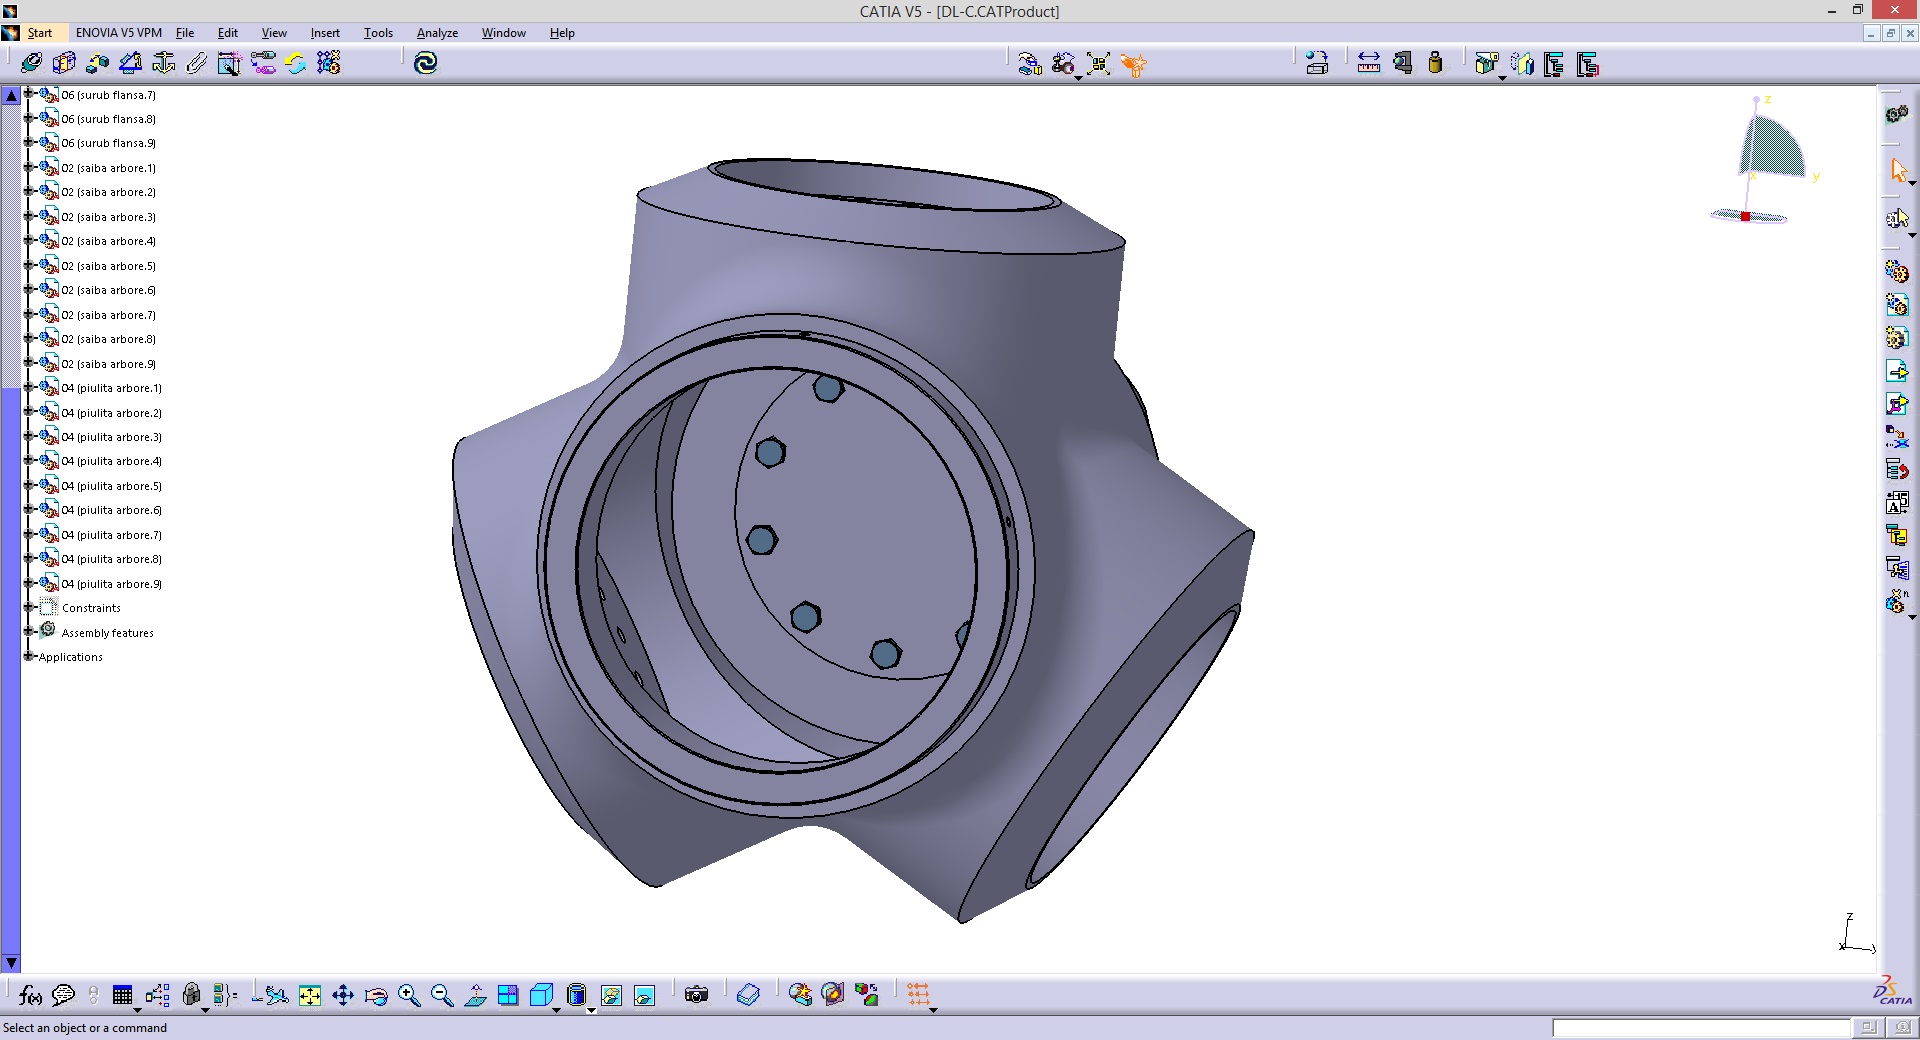Expand the 02 (saiba arbore.1) node
The height and width of the screenshot is (1040, 1920).
pyautogui.click(x=29, y=167)
